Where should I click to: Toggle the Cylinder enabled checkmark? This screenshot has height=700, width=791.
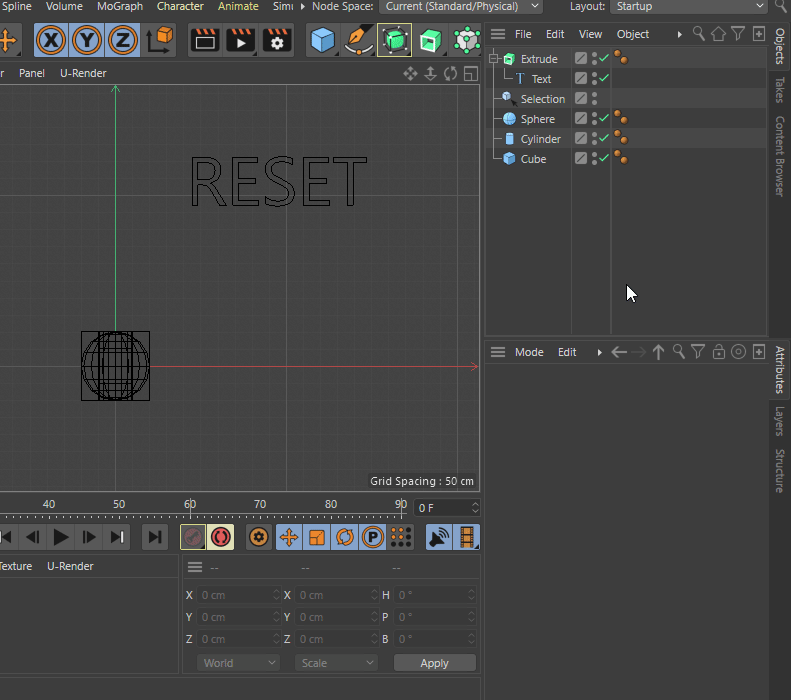[x=604, y=138]
